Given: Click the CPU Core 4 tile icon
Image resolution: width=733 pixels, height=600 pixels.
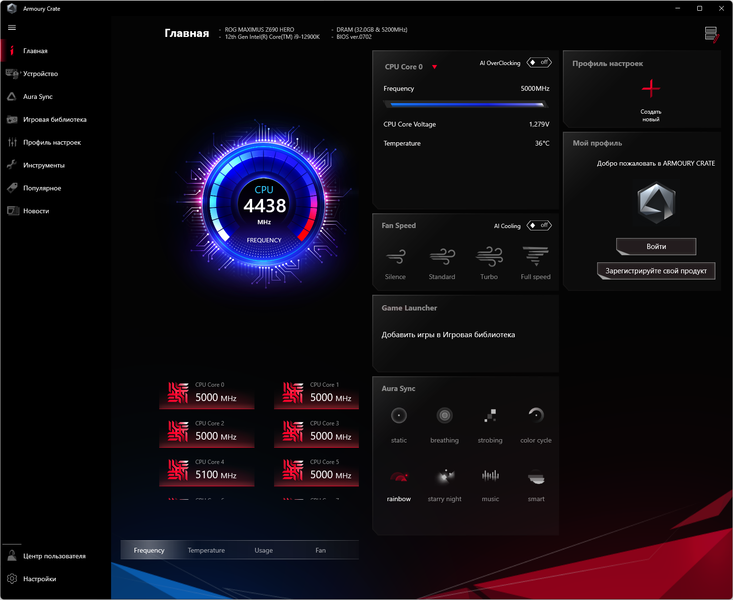Looking at the screenshot, I should (178, 470).
